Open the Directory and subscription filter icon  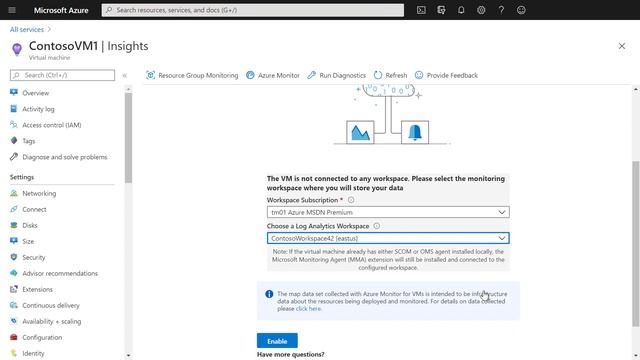pyautogui.click(x=441, y=10)
